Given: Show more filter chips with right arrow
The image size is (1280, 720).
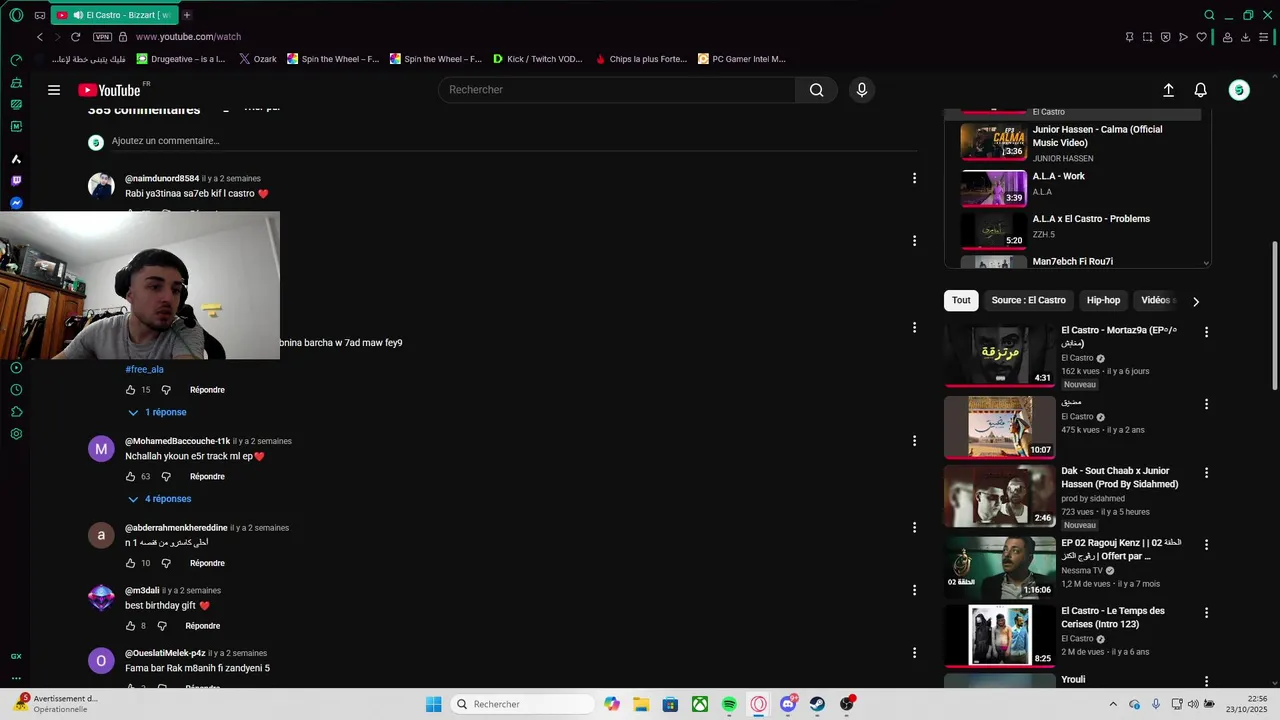Looking at the screenshot, I should pyautogui.click(x=1195, y=301).
